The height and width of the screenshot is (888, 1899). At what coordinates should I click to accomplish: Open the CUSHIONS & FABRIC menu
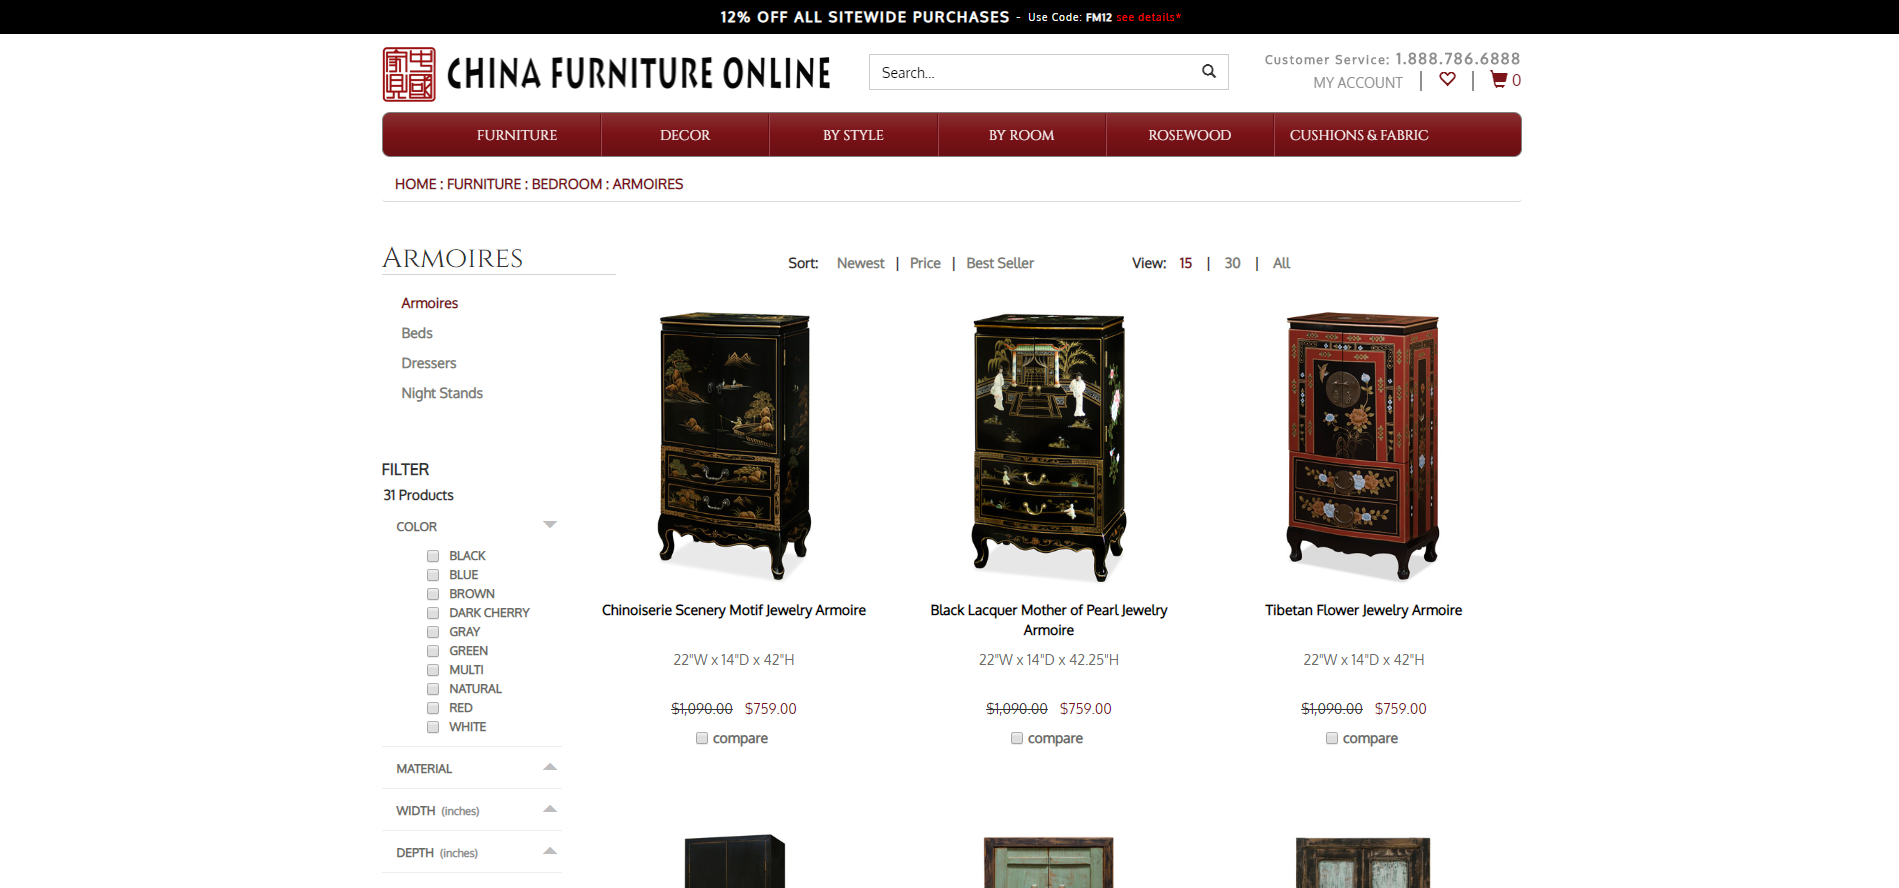[1359, 135]
